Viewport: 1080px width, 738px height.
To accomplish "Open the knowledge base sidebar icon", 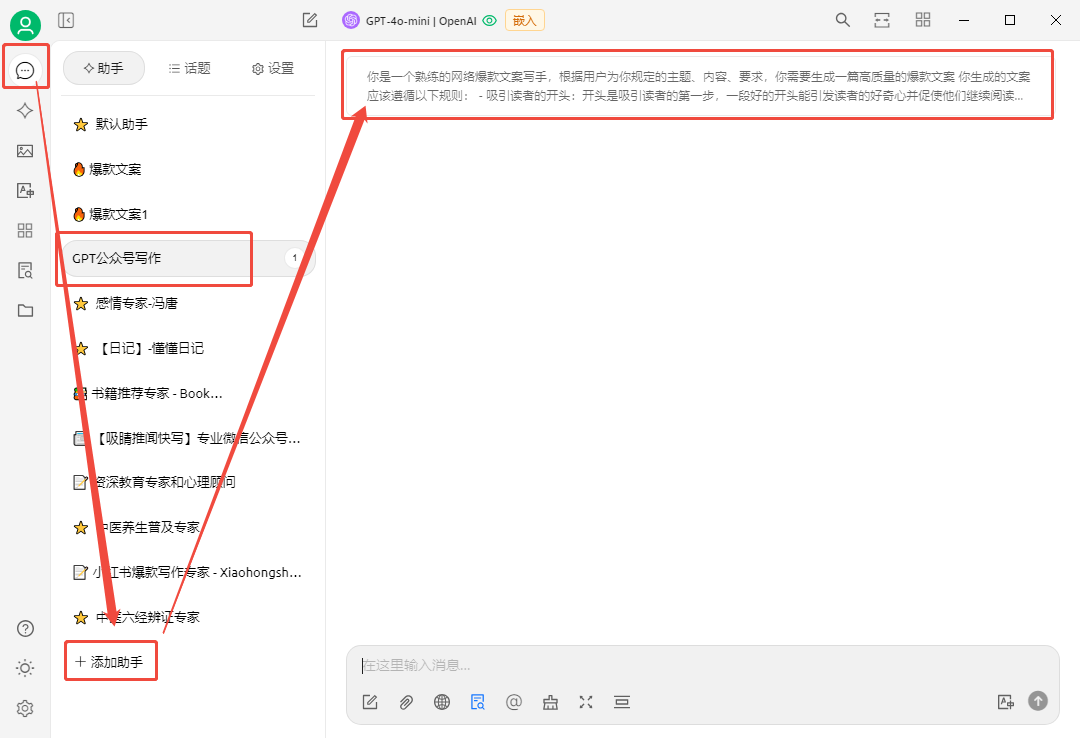I will (25, 270).
